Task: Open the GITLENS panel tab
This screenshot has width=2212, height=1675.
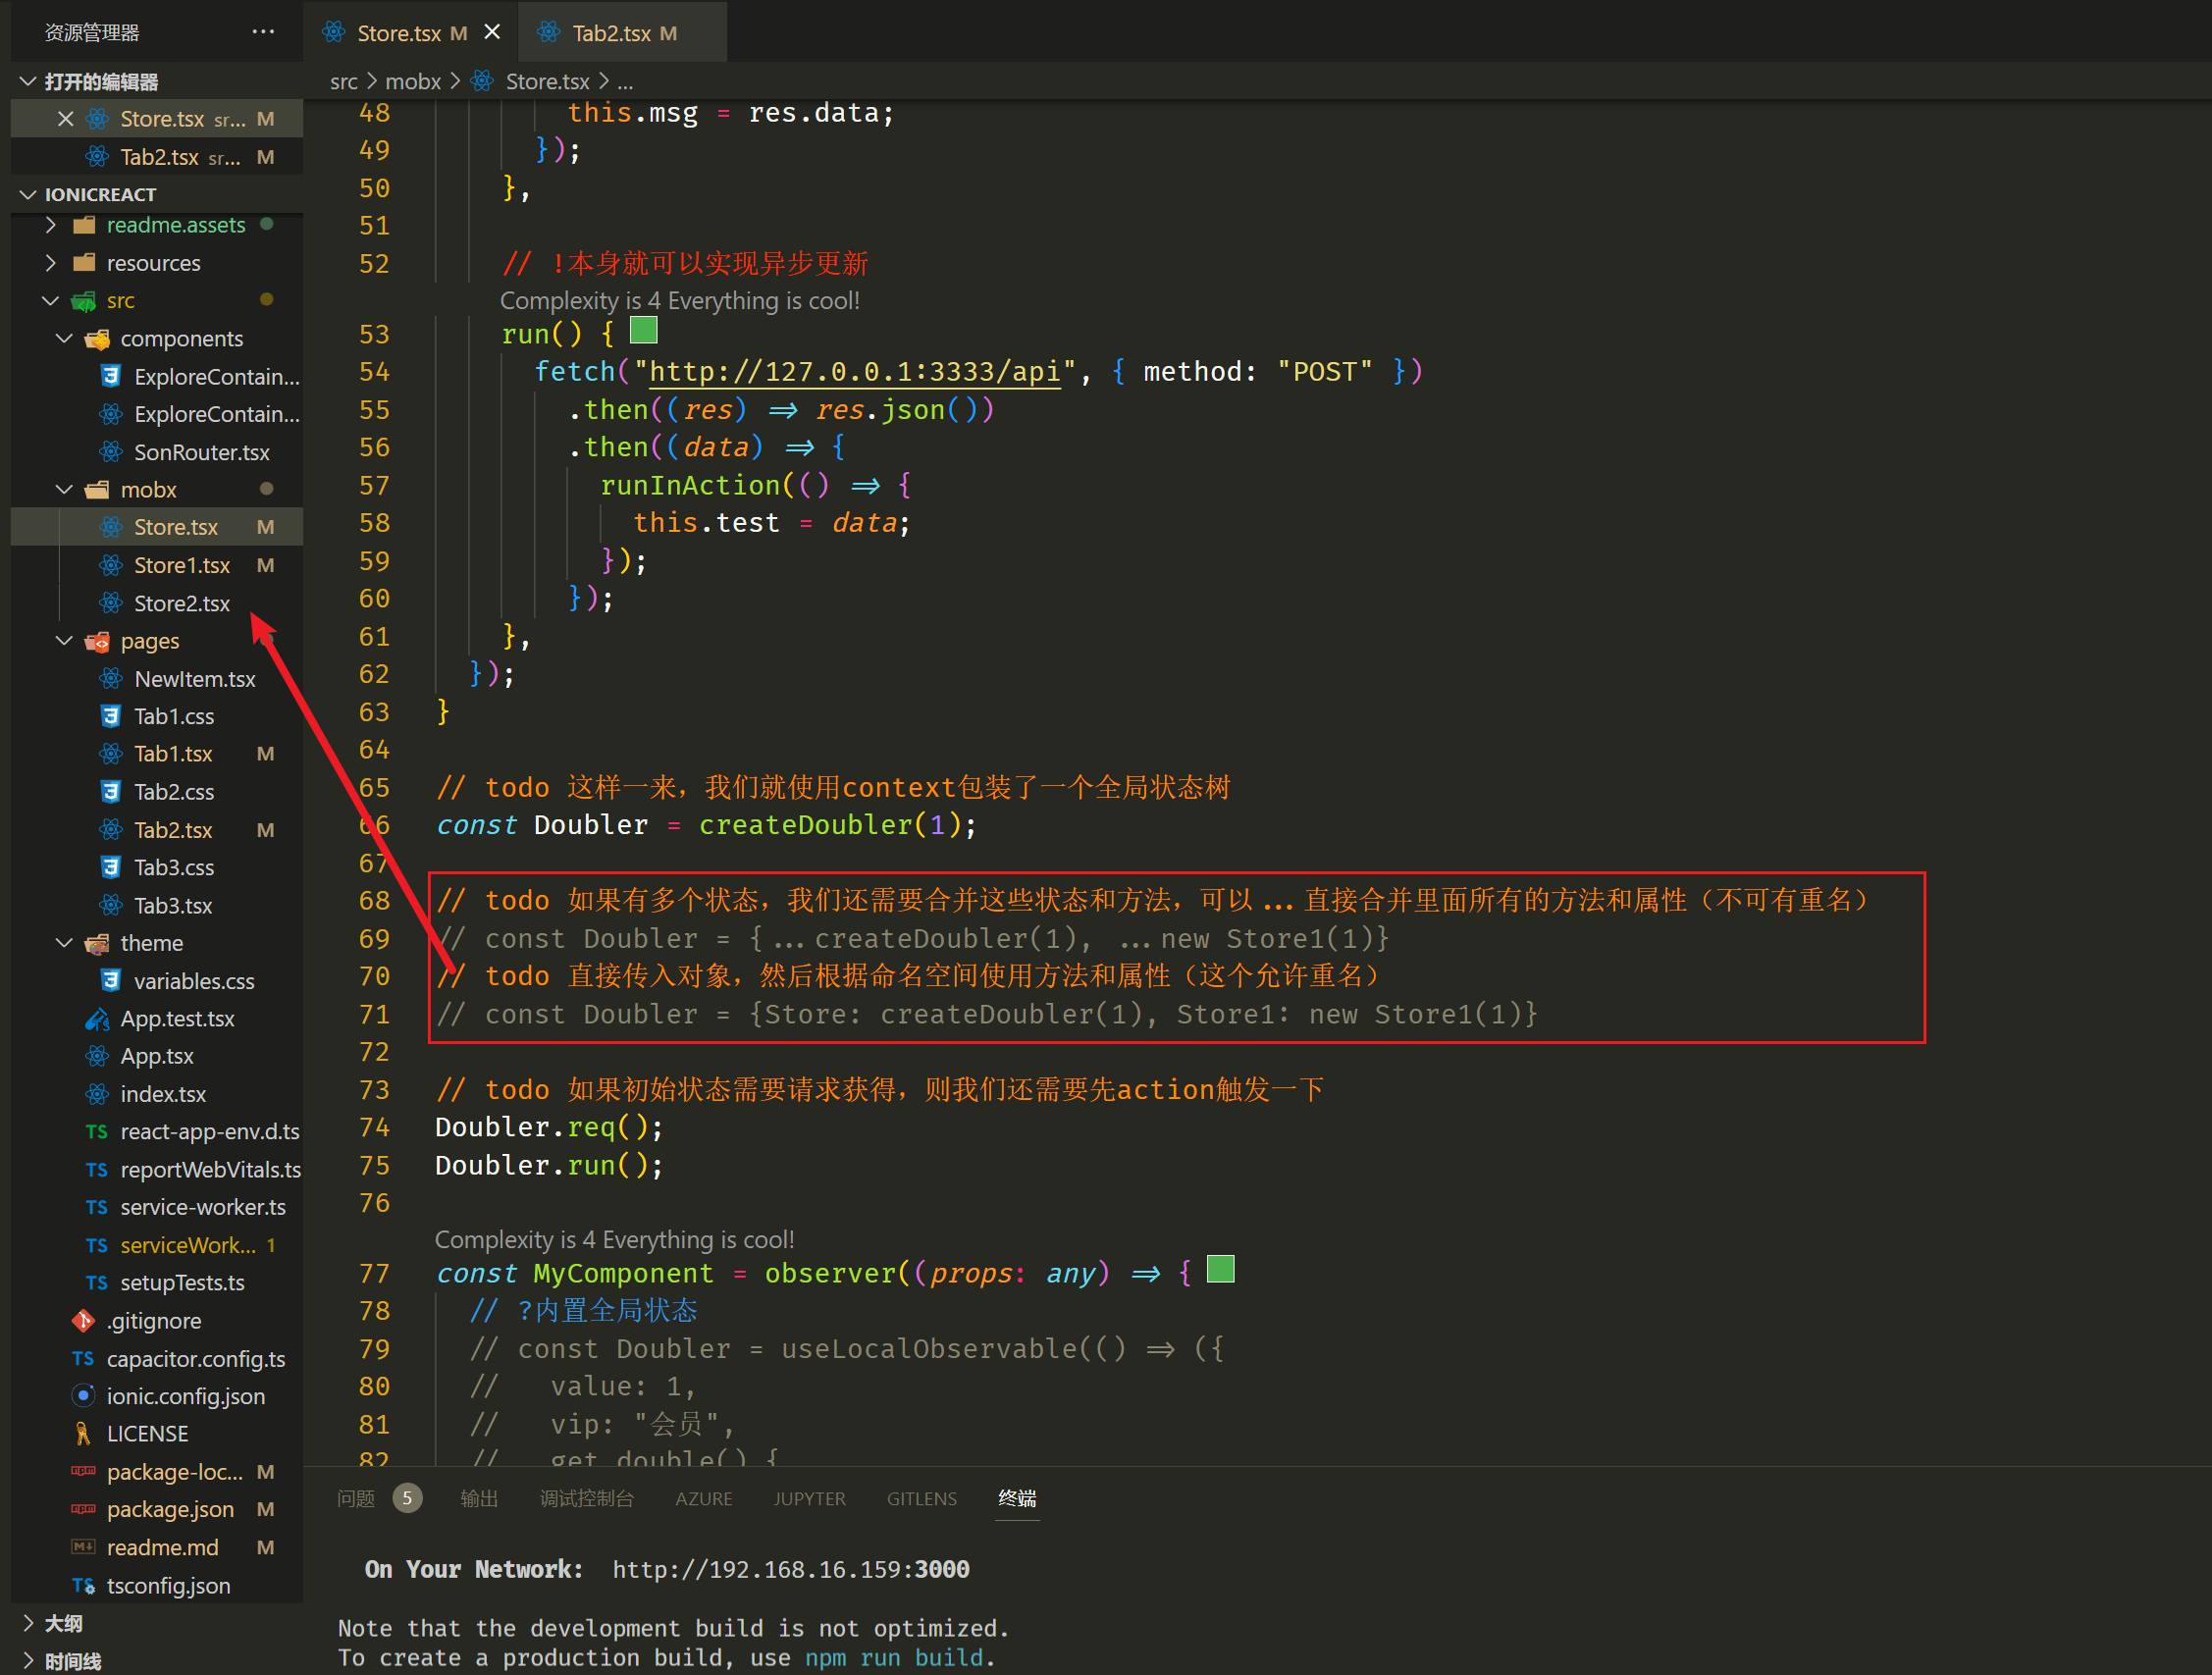Action: click(x=921, y=1498)
